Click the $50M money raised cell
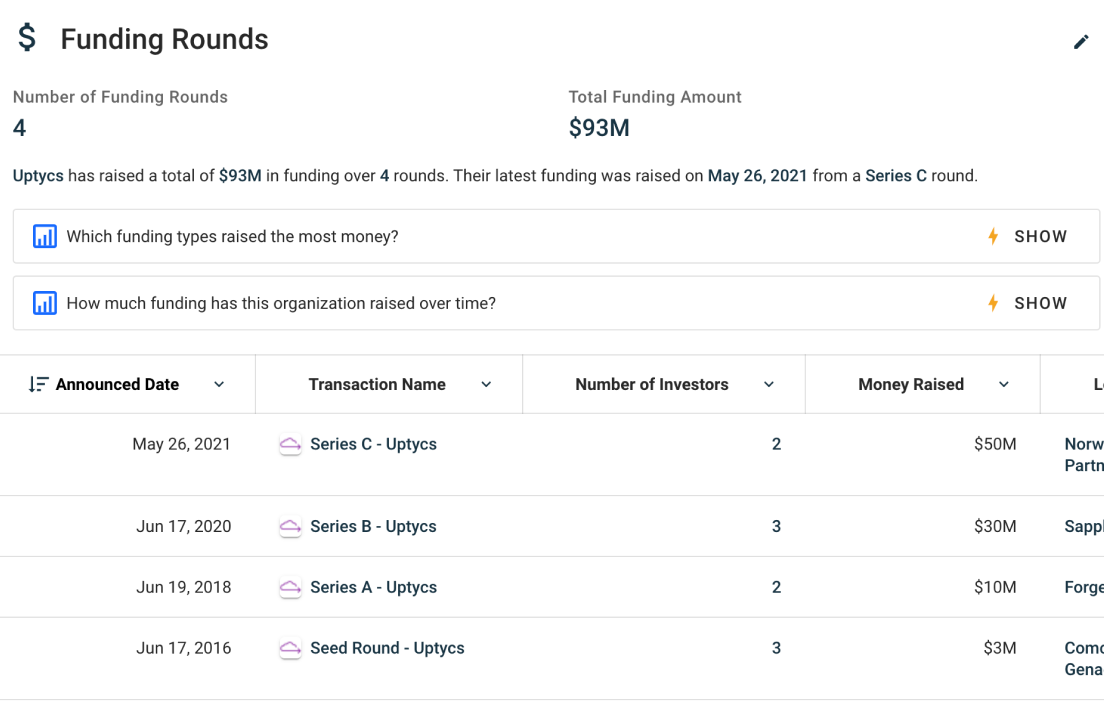Viewport: 1104px width, 720px height. point(995,444)
